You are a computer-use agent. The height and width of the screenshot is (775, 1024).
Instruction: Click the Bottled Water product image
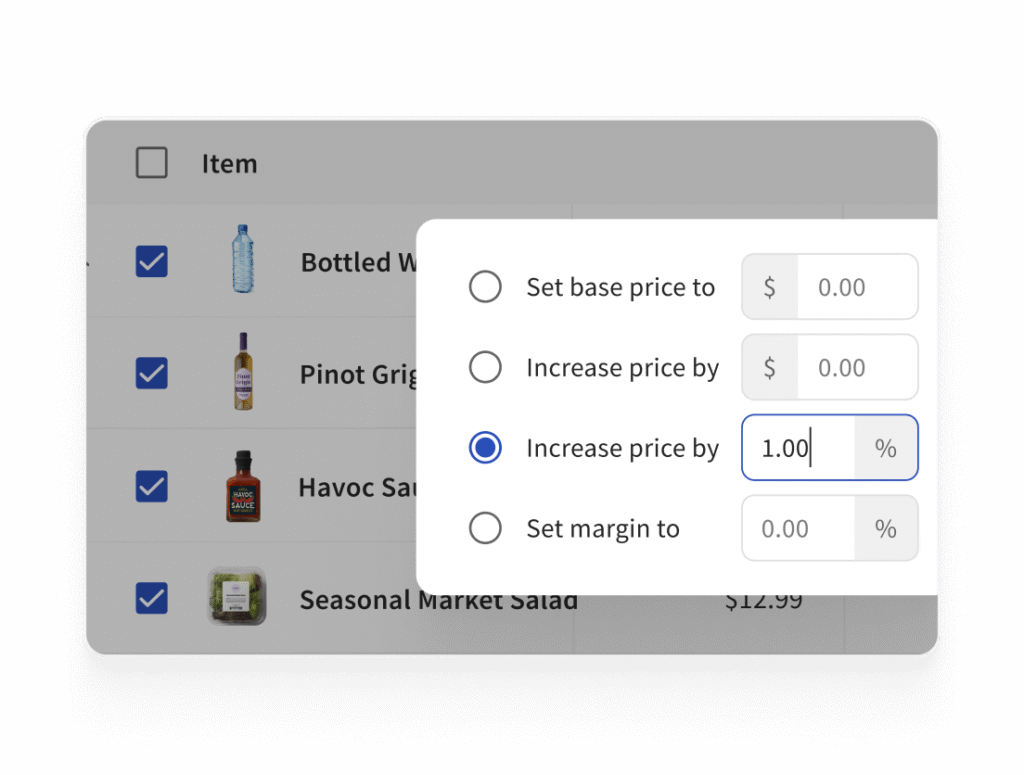click(242, 259)
